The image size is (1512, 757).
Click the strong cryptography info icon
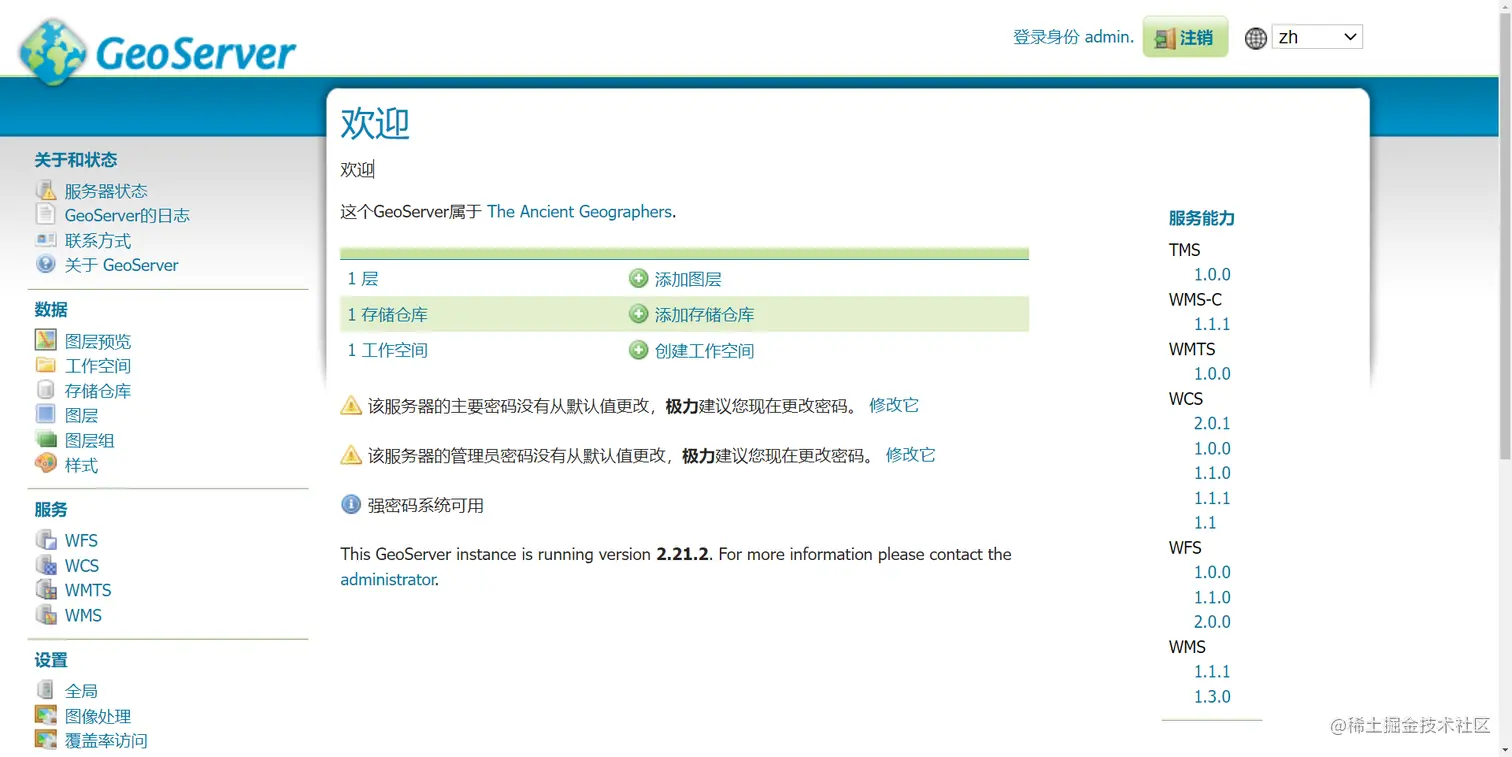coord(351,504)
